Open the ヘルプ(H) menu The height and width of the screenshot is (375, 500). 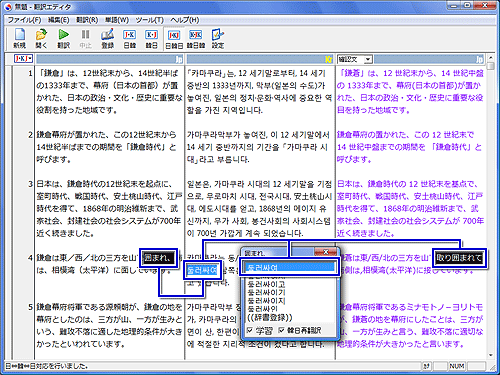185,20
